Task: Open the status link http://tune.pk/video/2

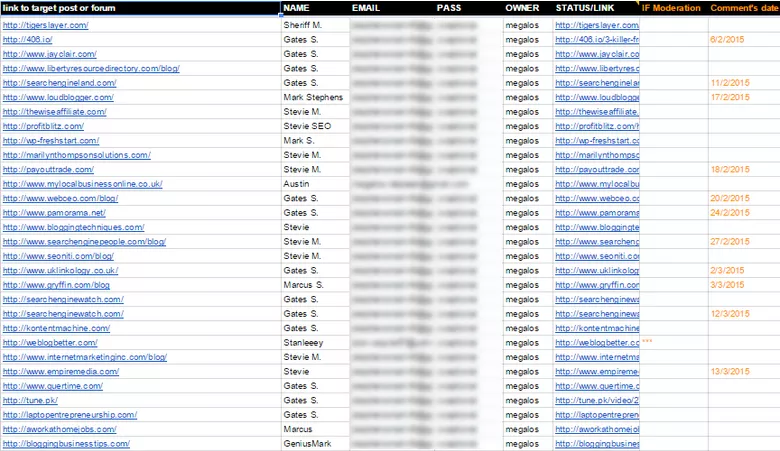Action: click(597, 400)
